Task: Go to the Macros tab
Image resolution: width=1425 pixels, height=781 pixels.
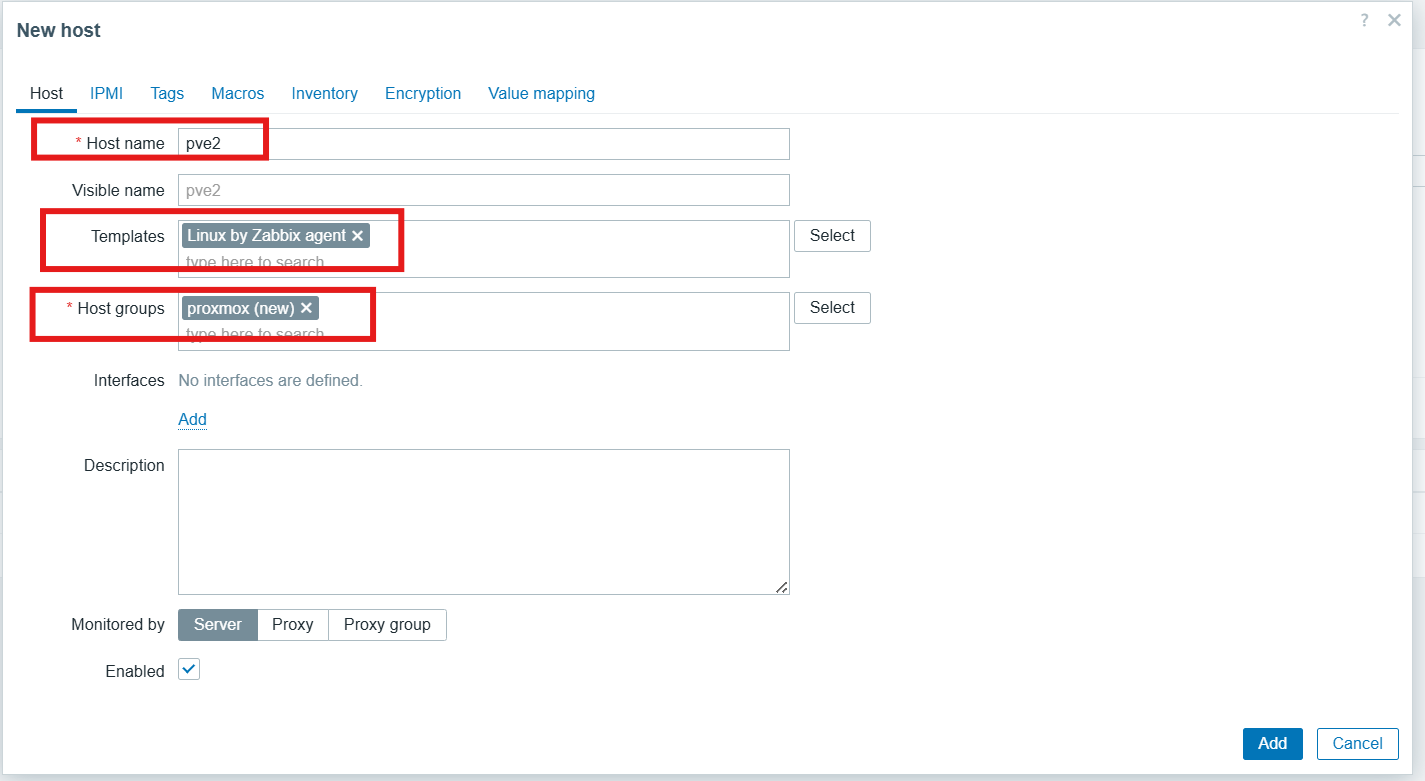Action: (x=238, y=93)
